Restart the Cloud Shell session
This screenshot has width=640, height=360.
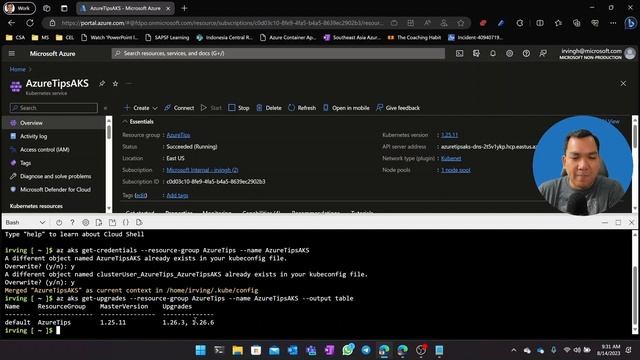tap(59, 222)
